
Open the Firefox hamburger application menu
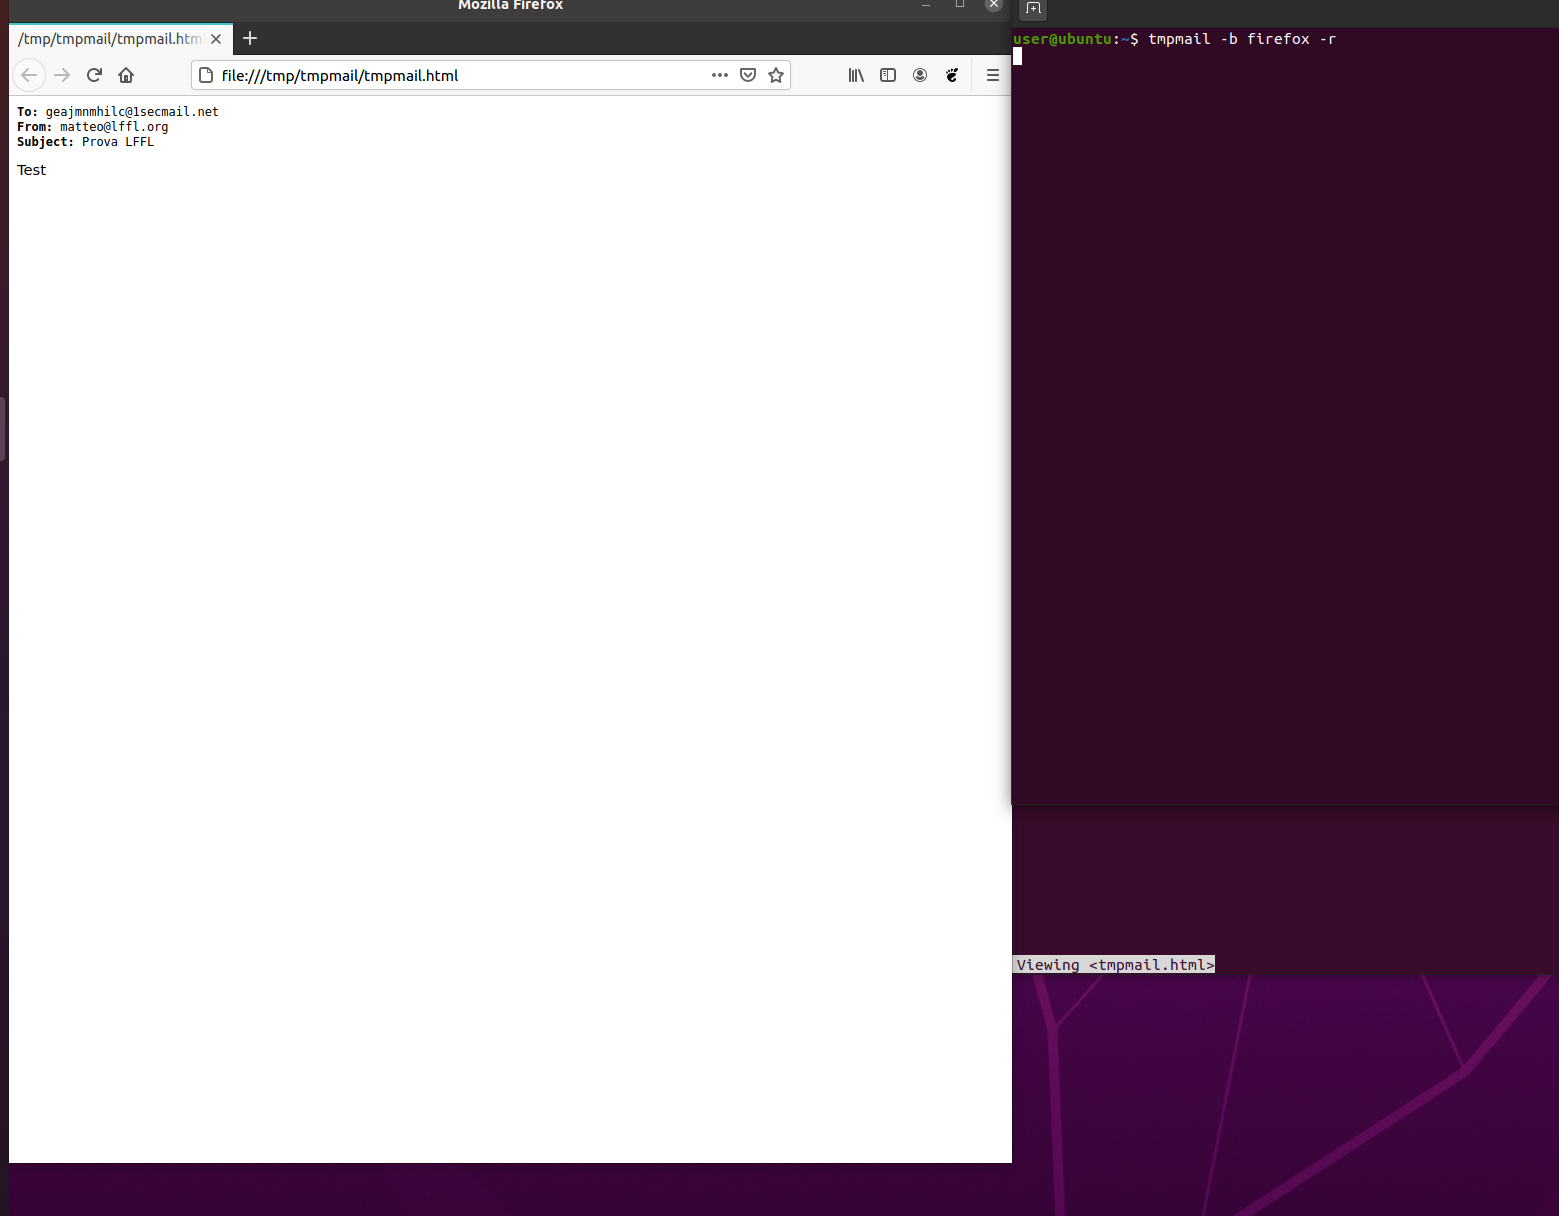pos(993,75)
